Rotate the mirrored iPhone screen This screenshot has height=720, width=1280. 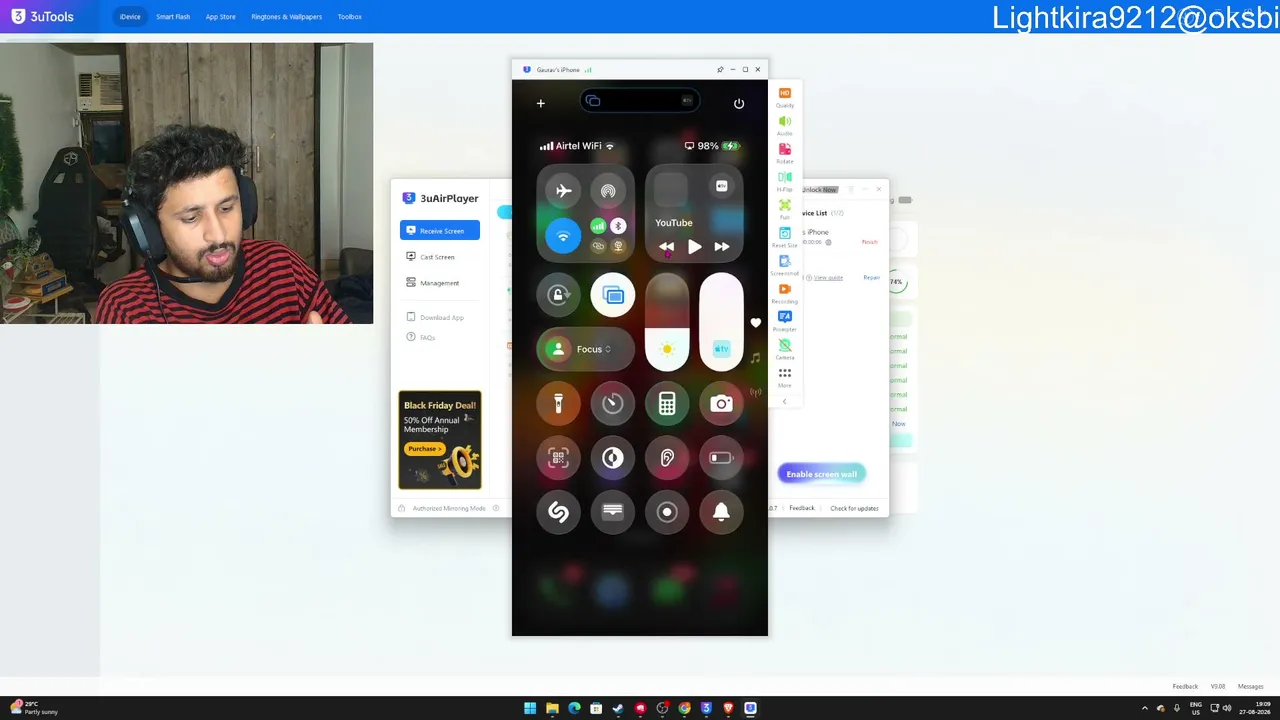tap(785, 153)
